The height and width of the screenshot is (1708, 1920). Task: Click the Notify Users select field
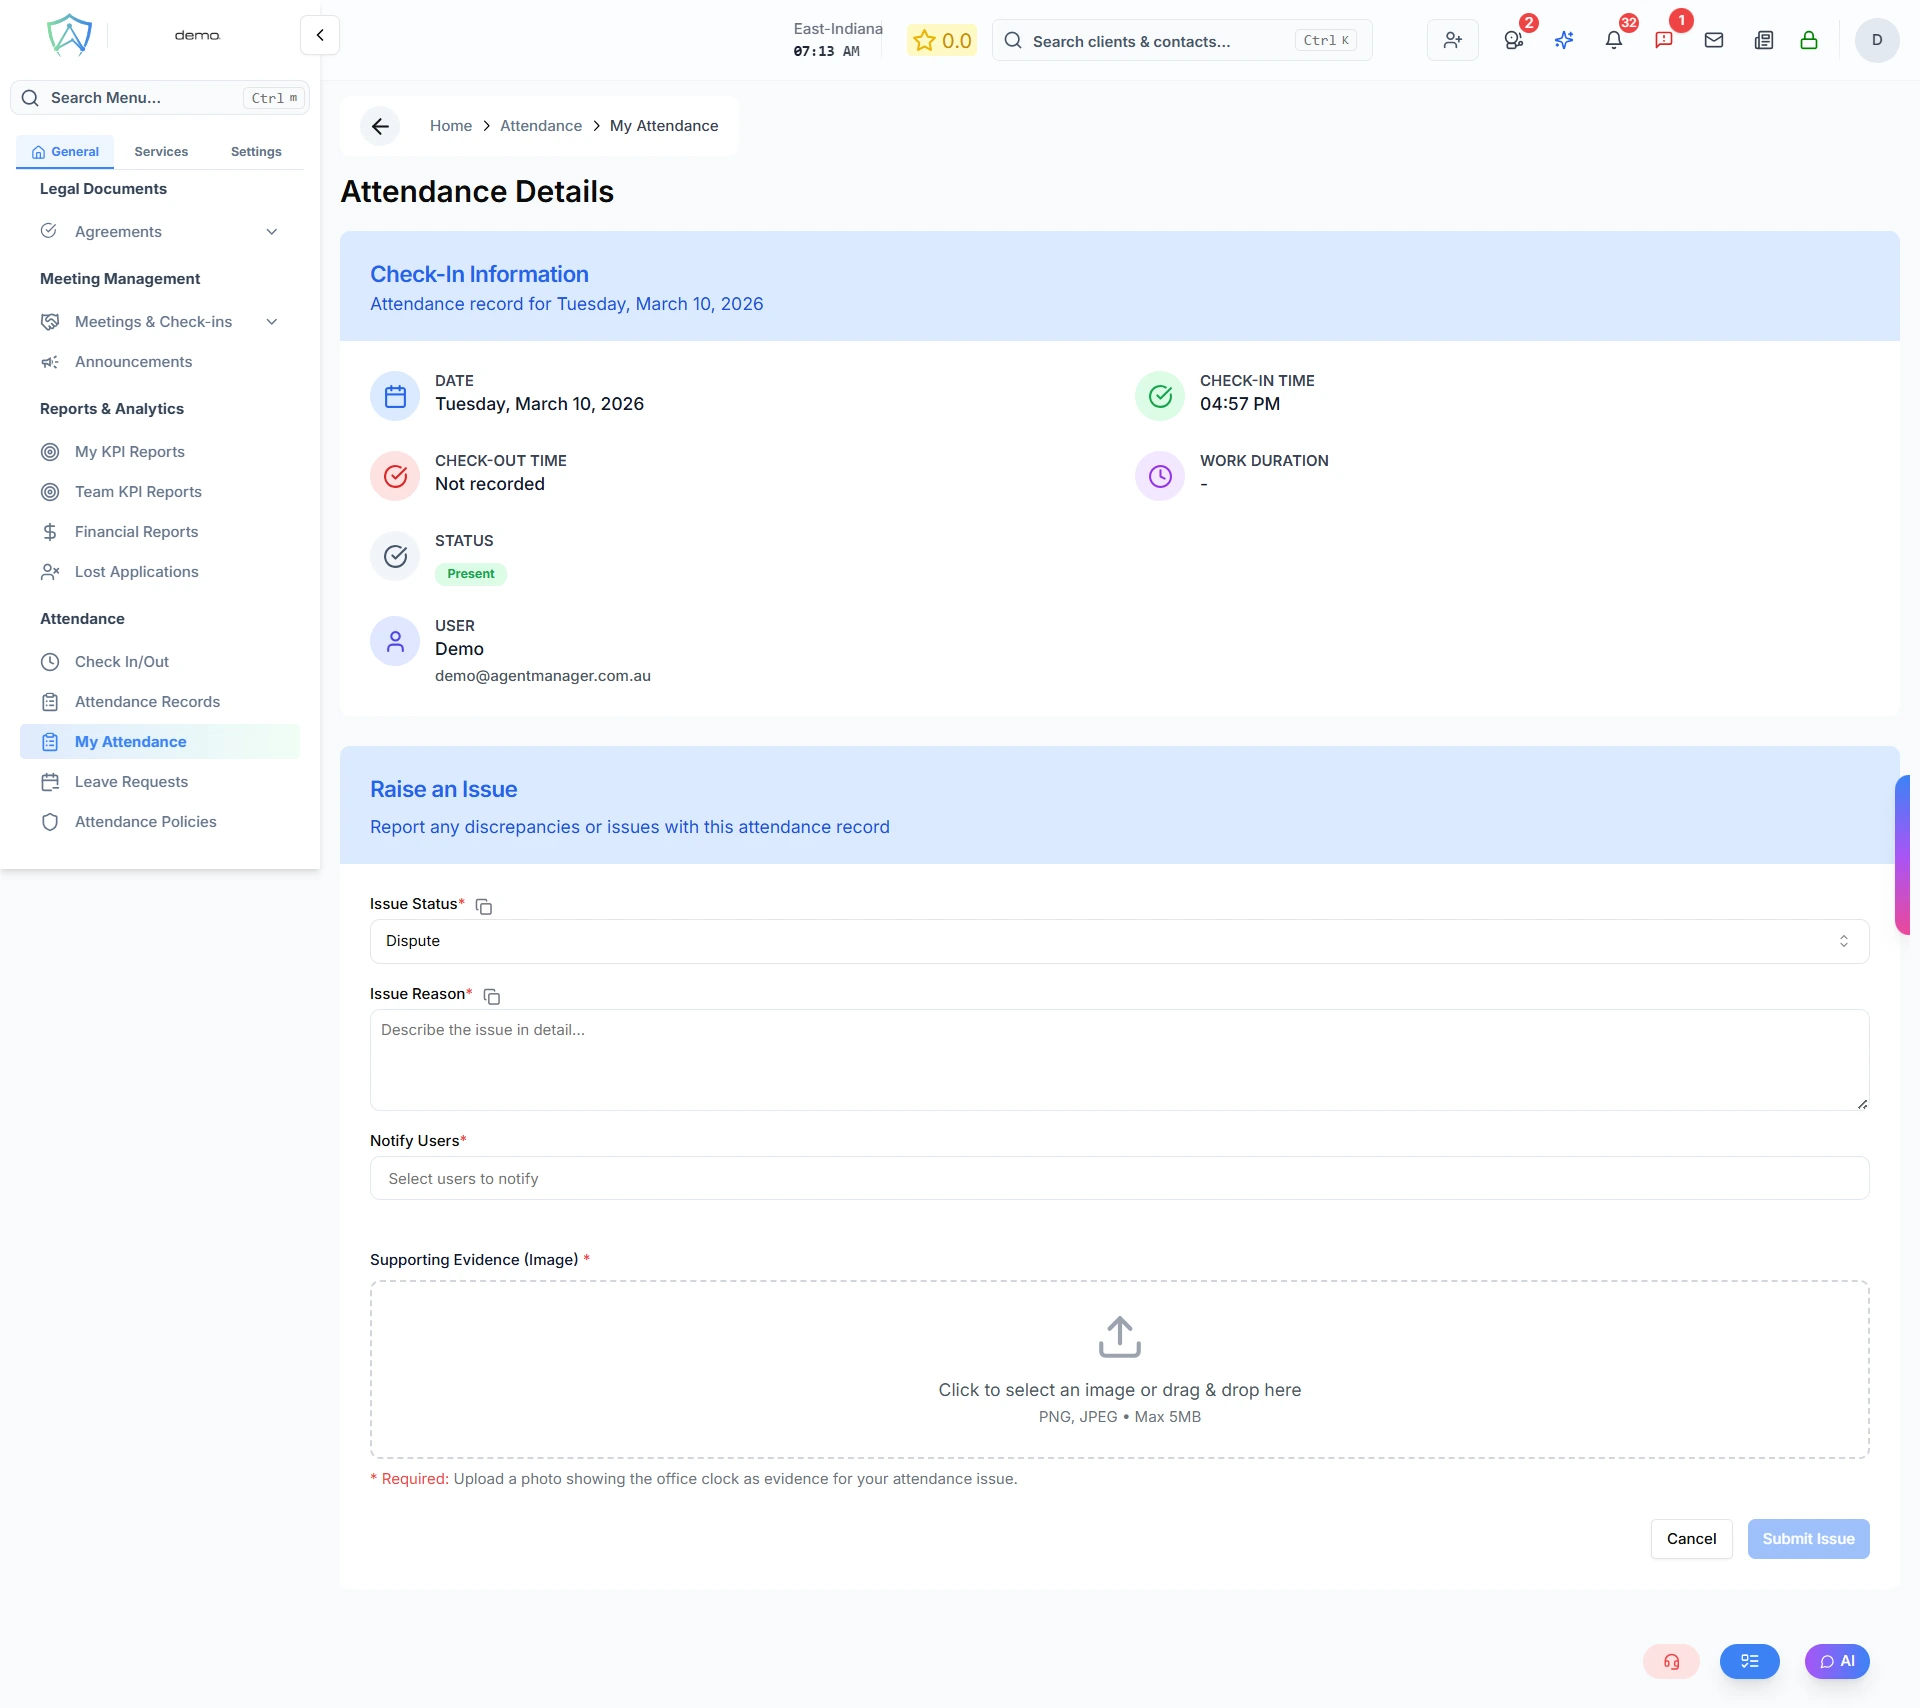point(1119,1178)
